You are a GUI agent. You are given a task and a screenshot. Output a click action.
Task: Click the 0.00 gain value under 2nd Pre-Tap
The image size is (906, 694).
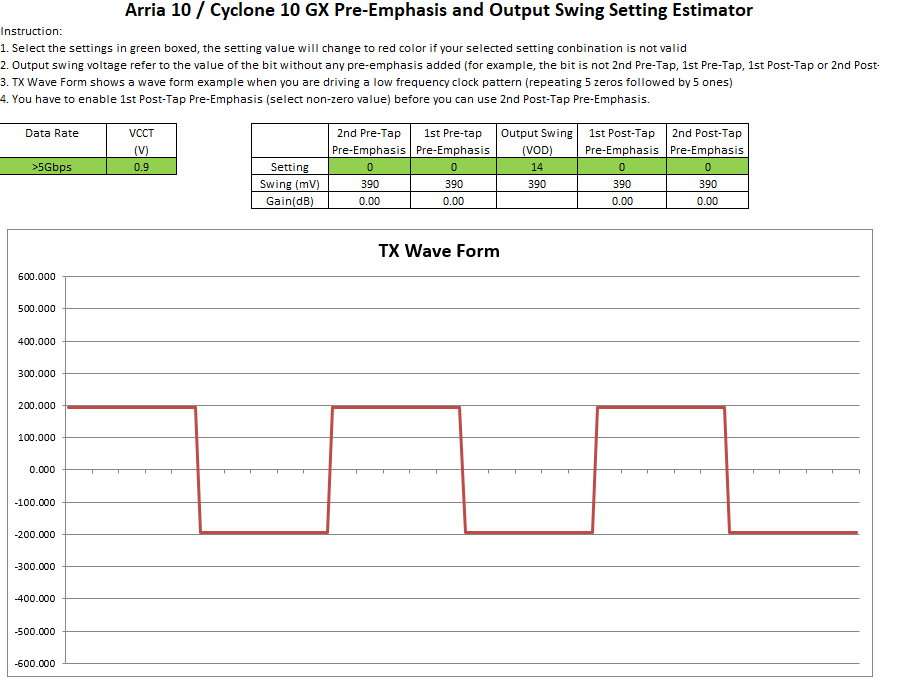coord(369,201)
